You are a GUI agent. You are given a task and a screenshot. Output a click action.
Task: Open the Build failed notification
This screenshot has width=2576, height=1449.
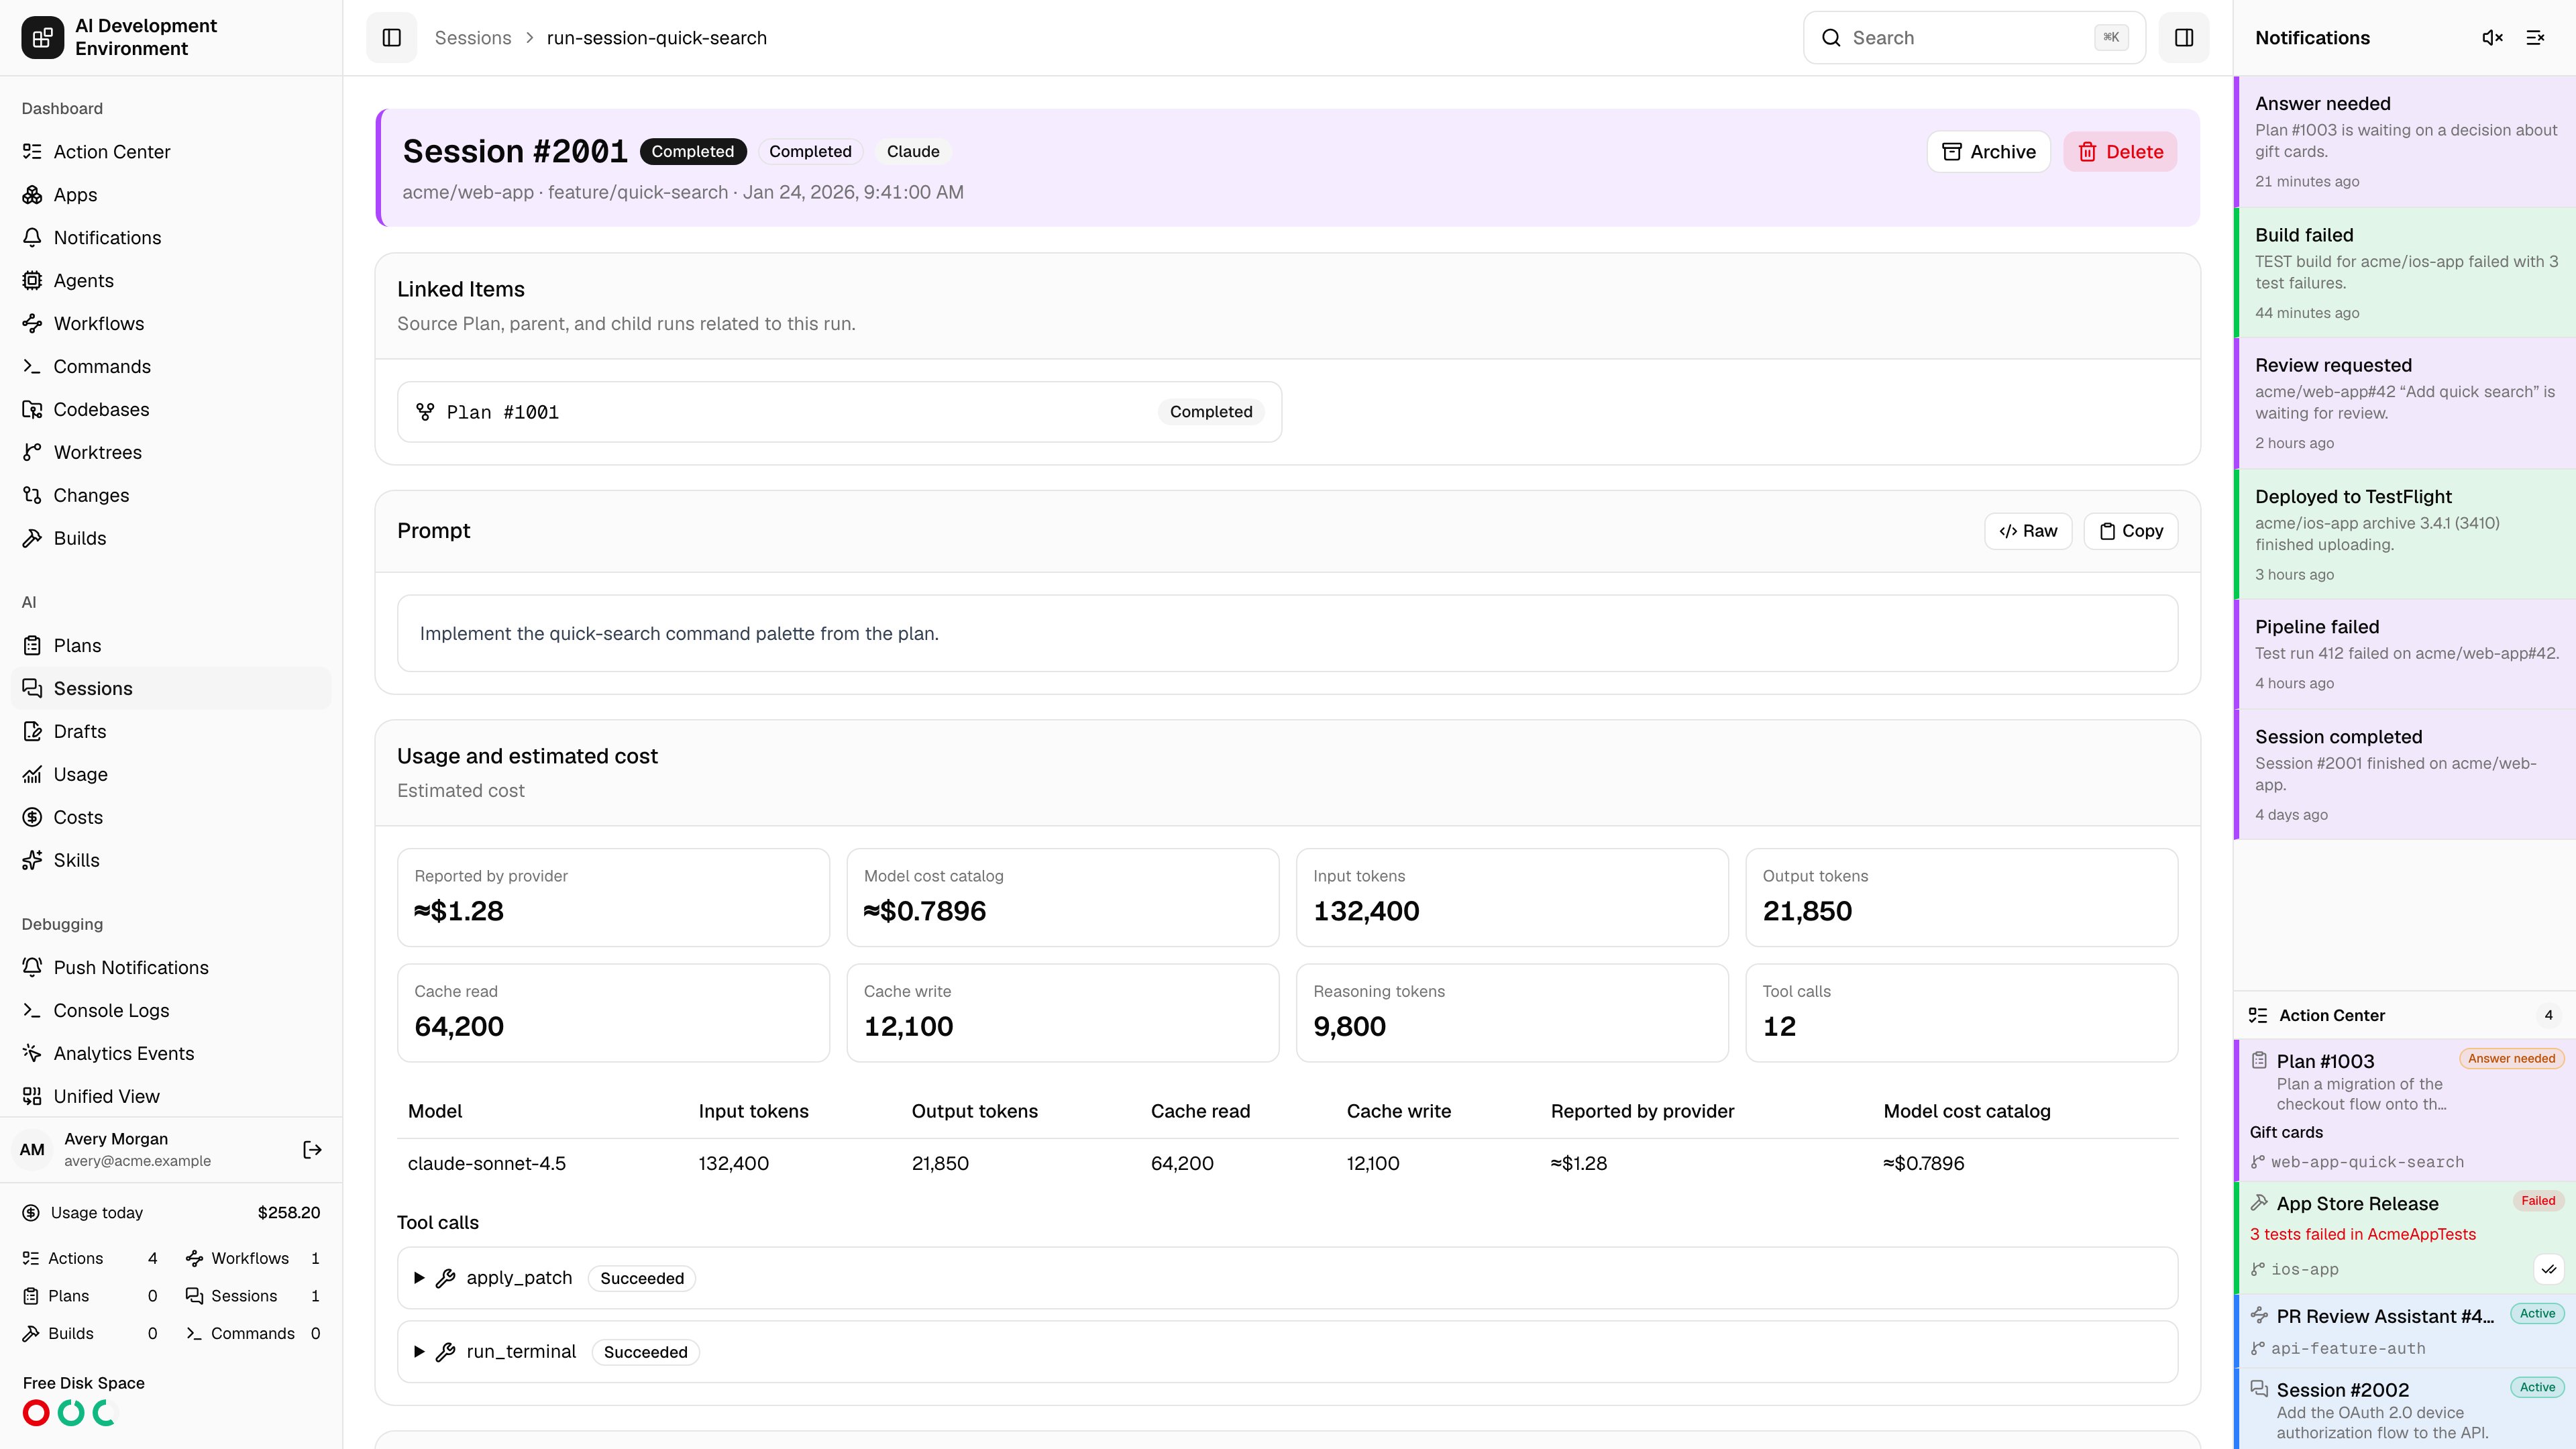pyautogui.click(x=2405, y=273)
